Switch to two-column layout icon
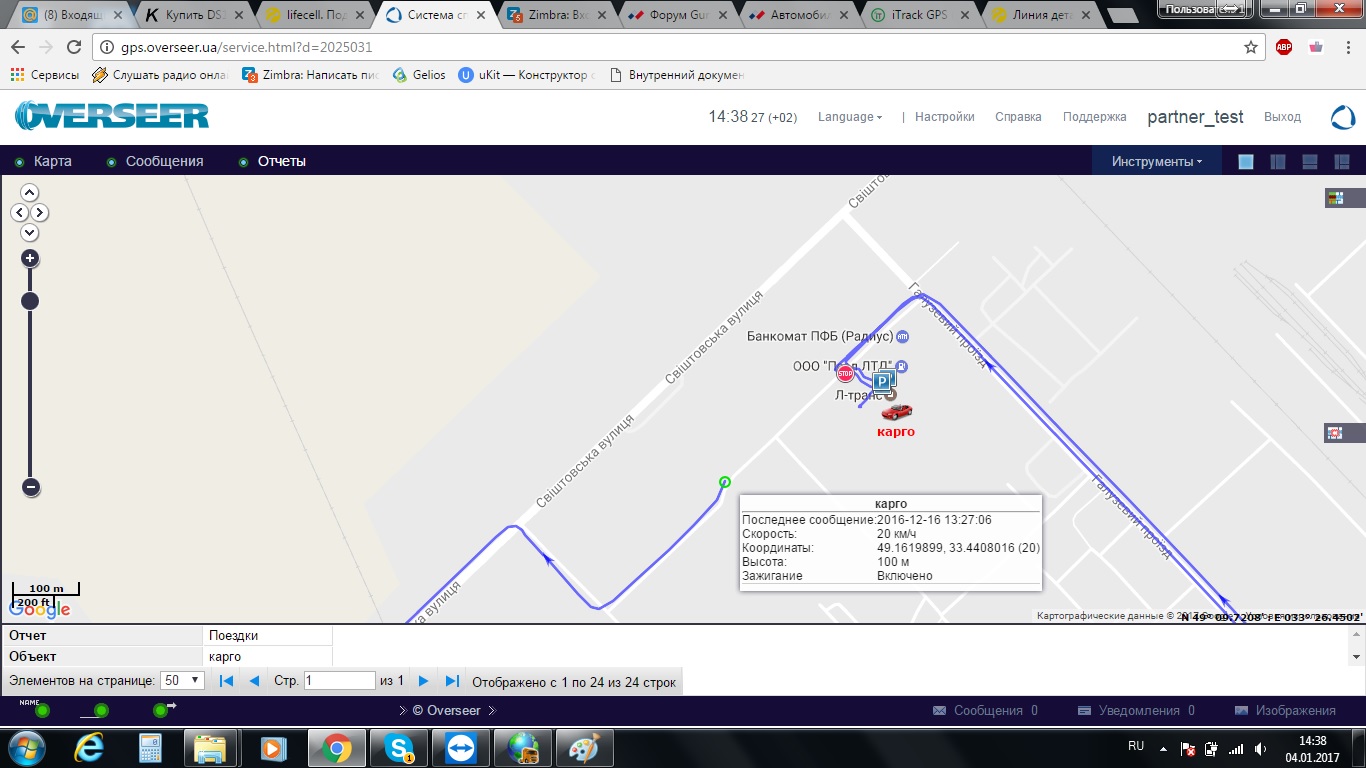1366x768 pixels. [x=1278, y=162]
